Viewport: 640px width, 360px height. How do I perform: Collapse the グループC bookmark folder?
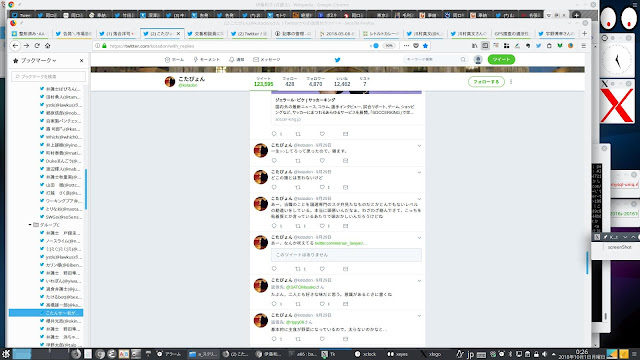click(30, 225)
